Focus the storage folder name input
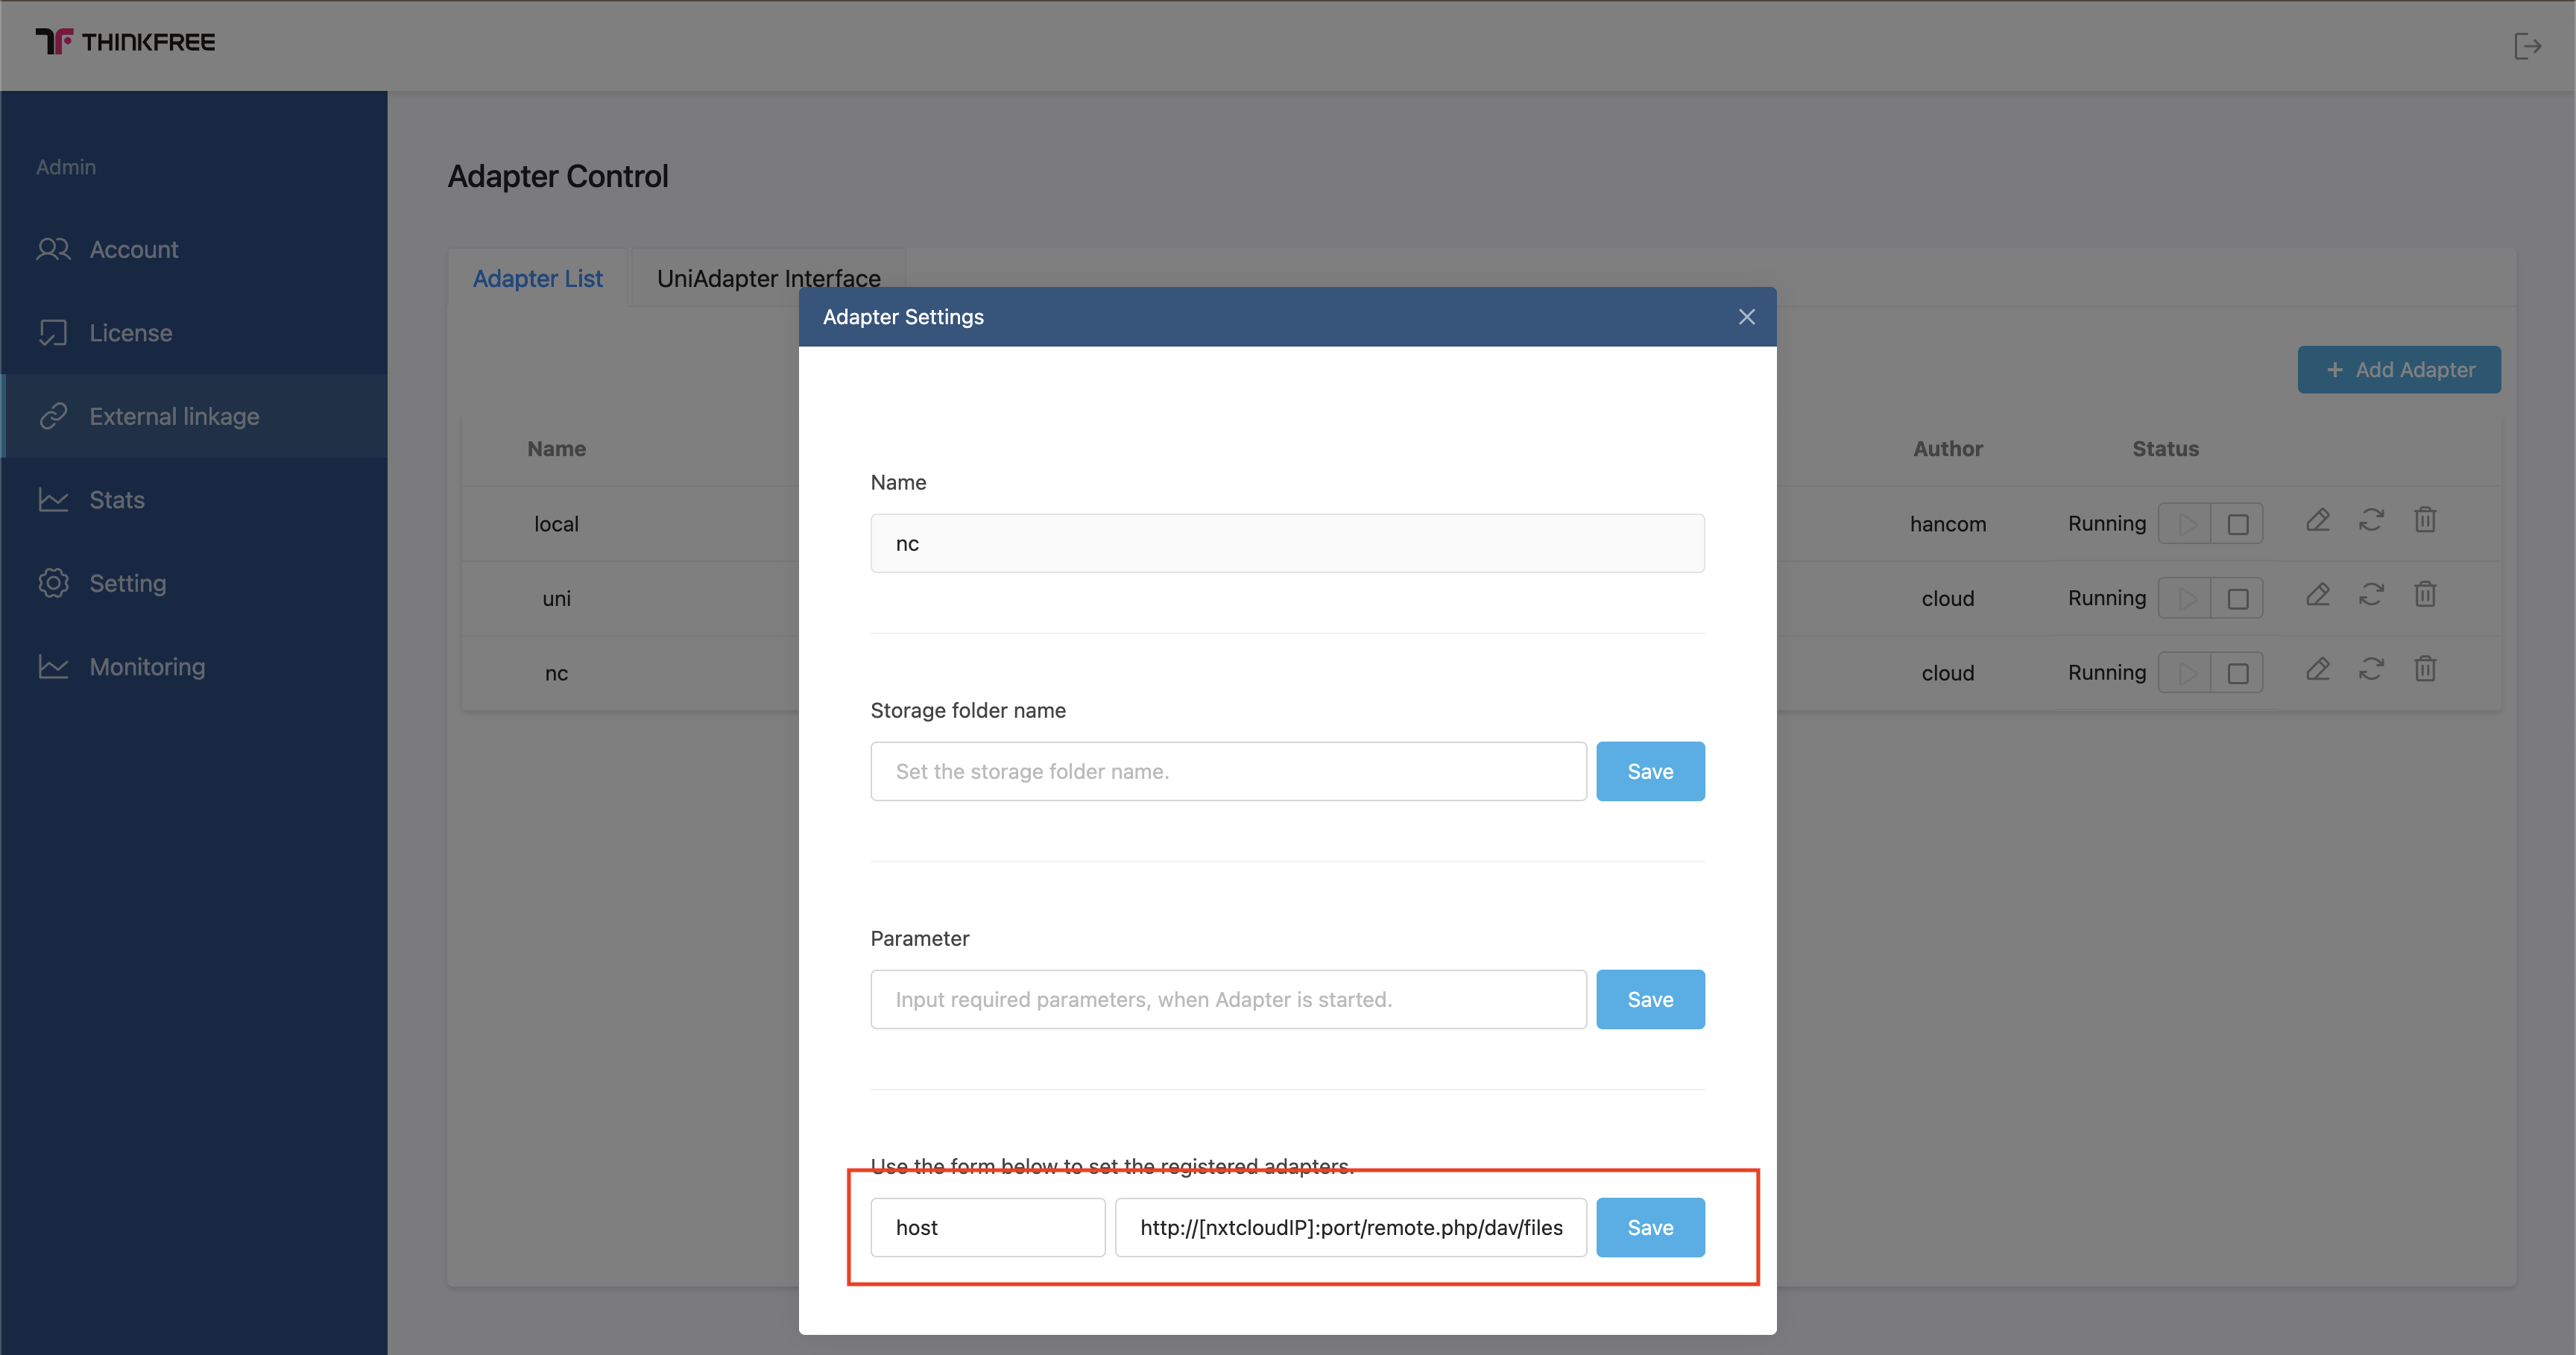 1228,771
